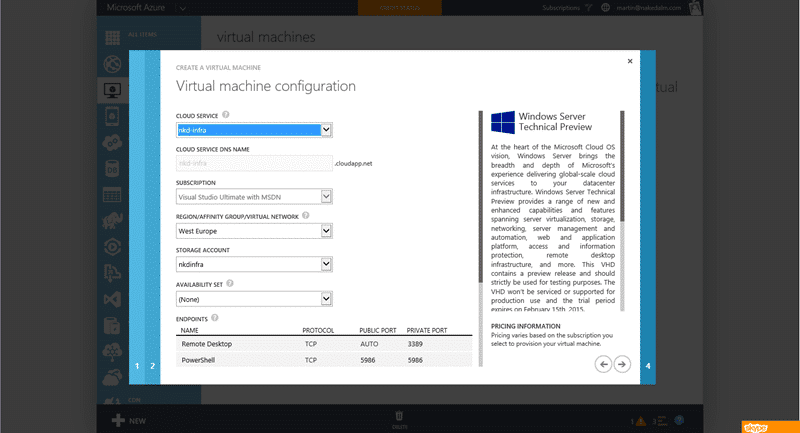Click NAME column header in endpoints table
This screenshot has width=800, height=433.
[189, 330]
